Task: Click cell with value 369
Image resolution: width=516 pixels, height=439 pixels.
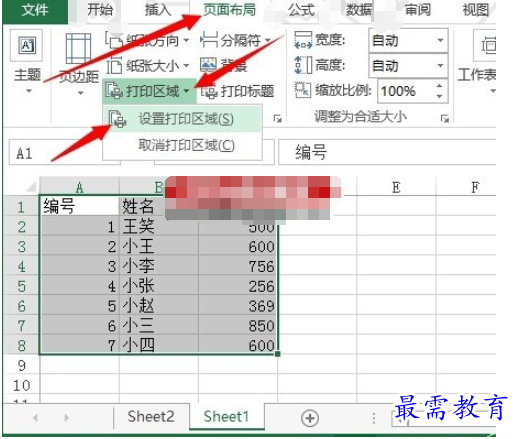Action: 238,306
